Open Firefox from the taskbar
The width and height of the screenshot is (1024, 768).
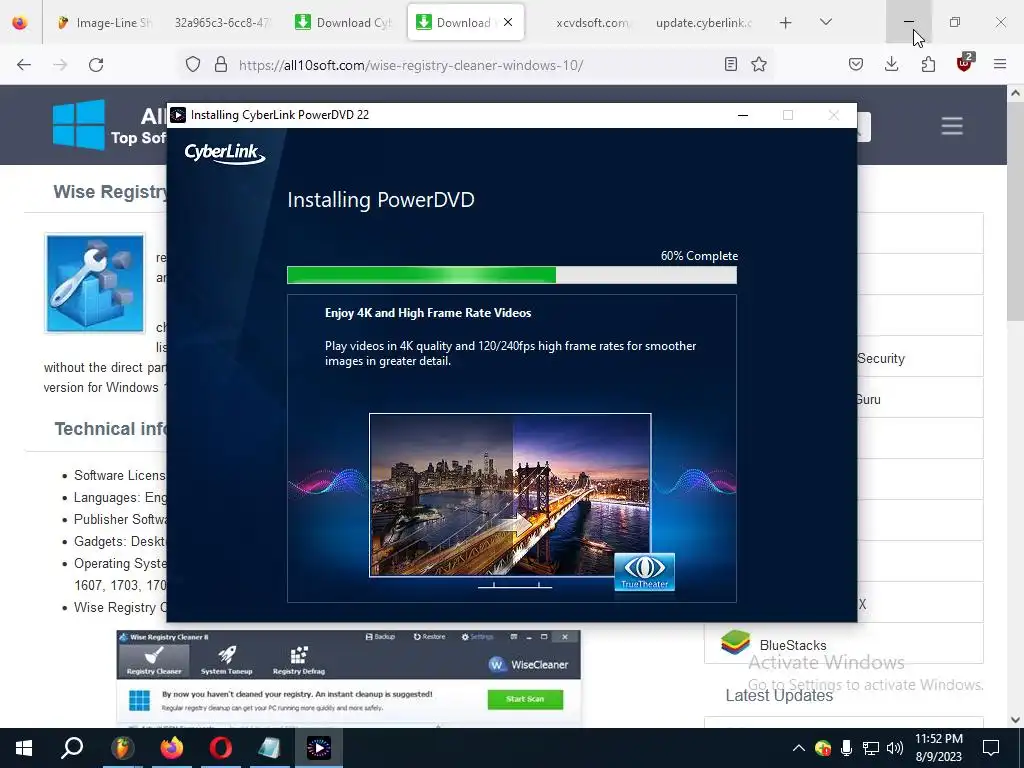click(x=172, y=748)
